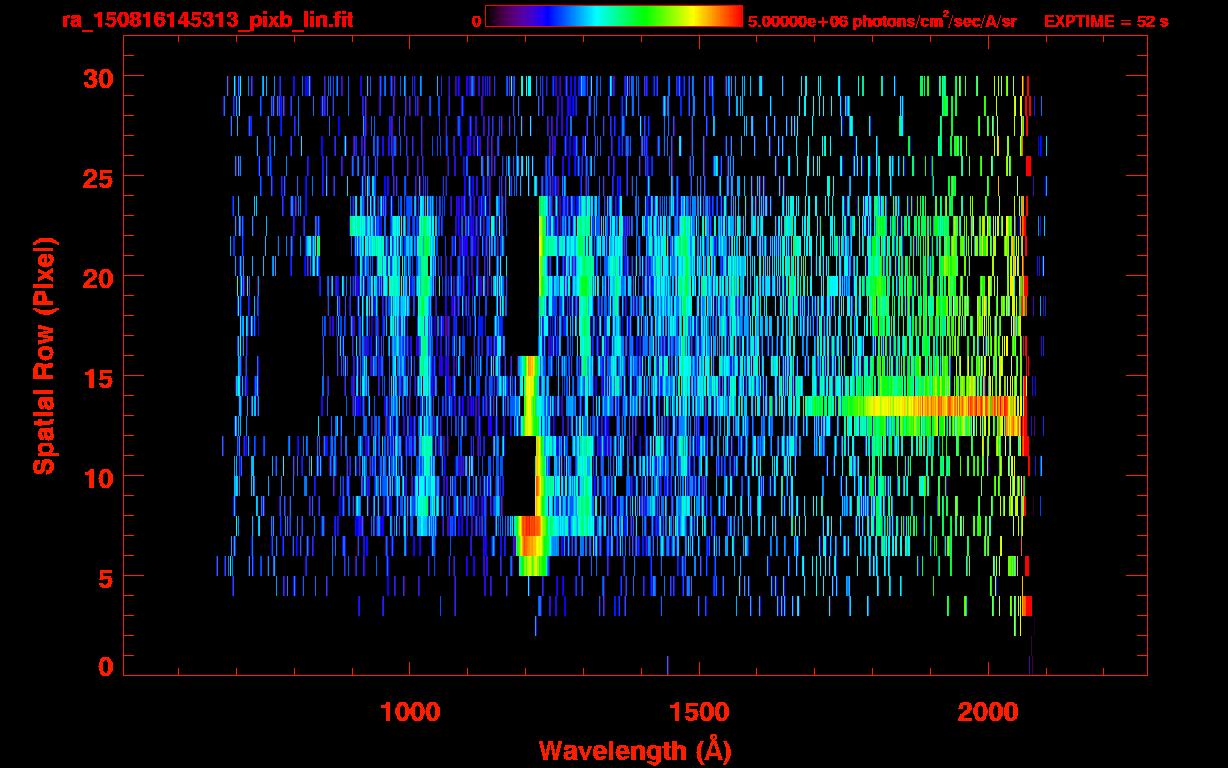Click the 1000 wavelength tick label

(x=410, y=712)
